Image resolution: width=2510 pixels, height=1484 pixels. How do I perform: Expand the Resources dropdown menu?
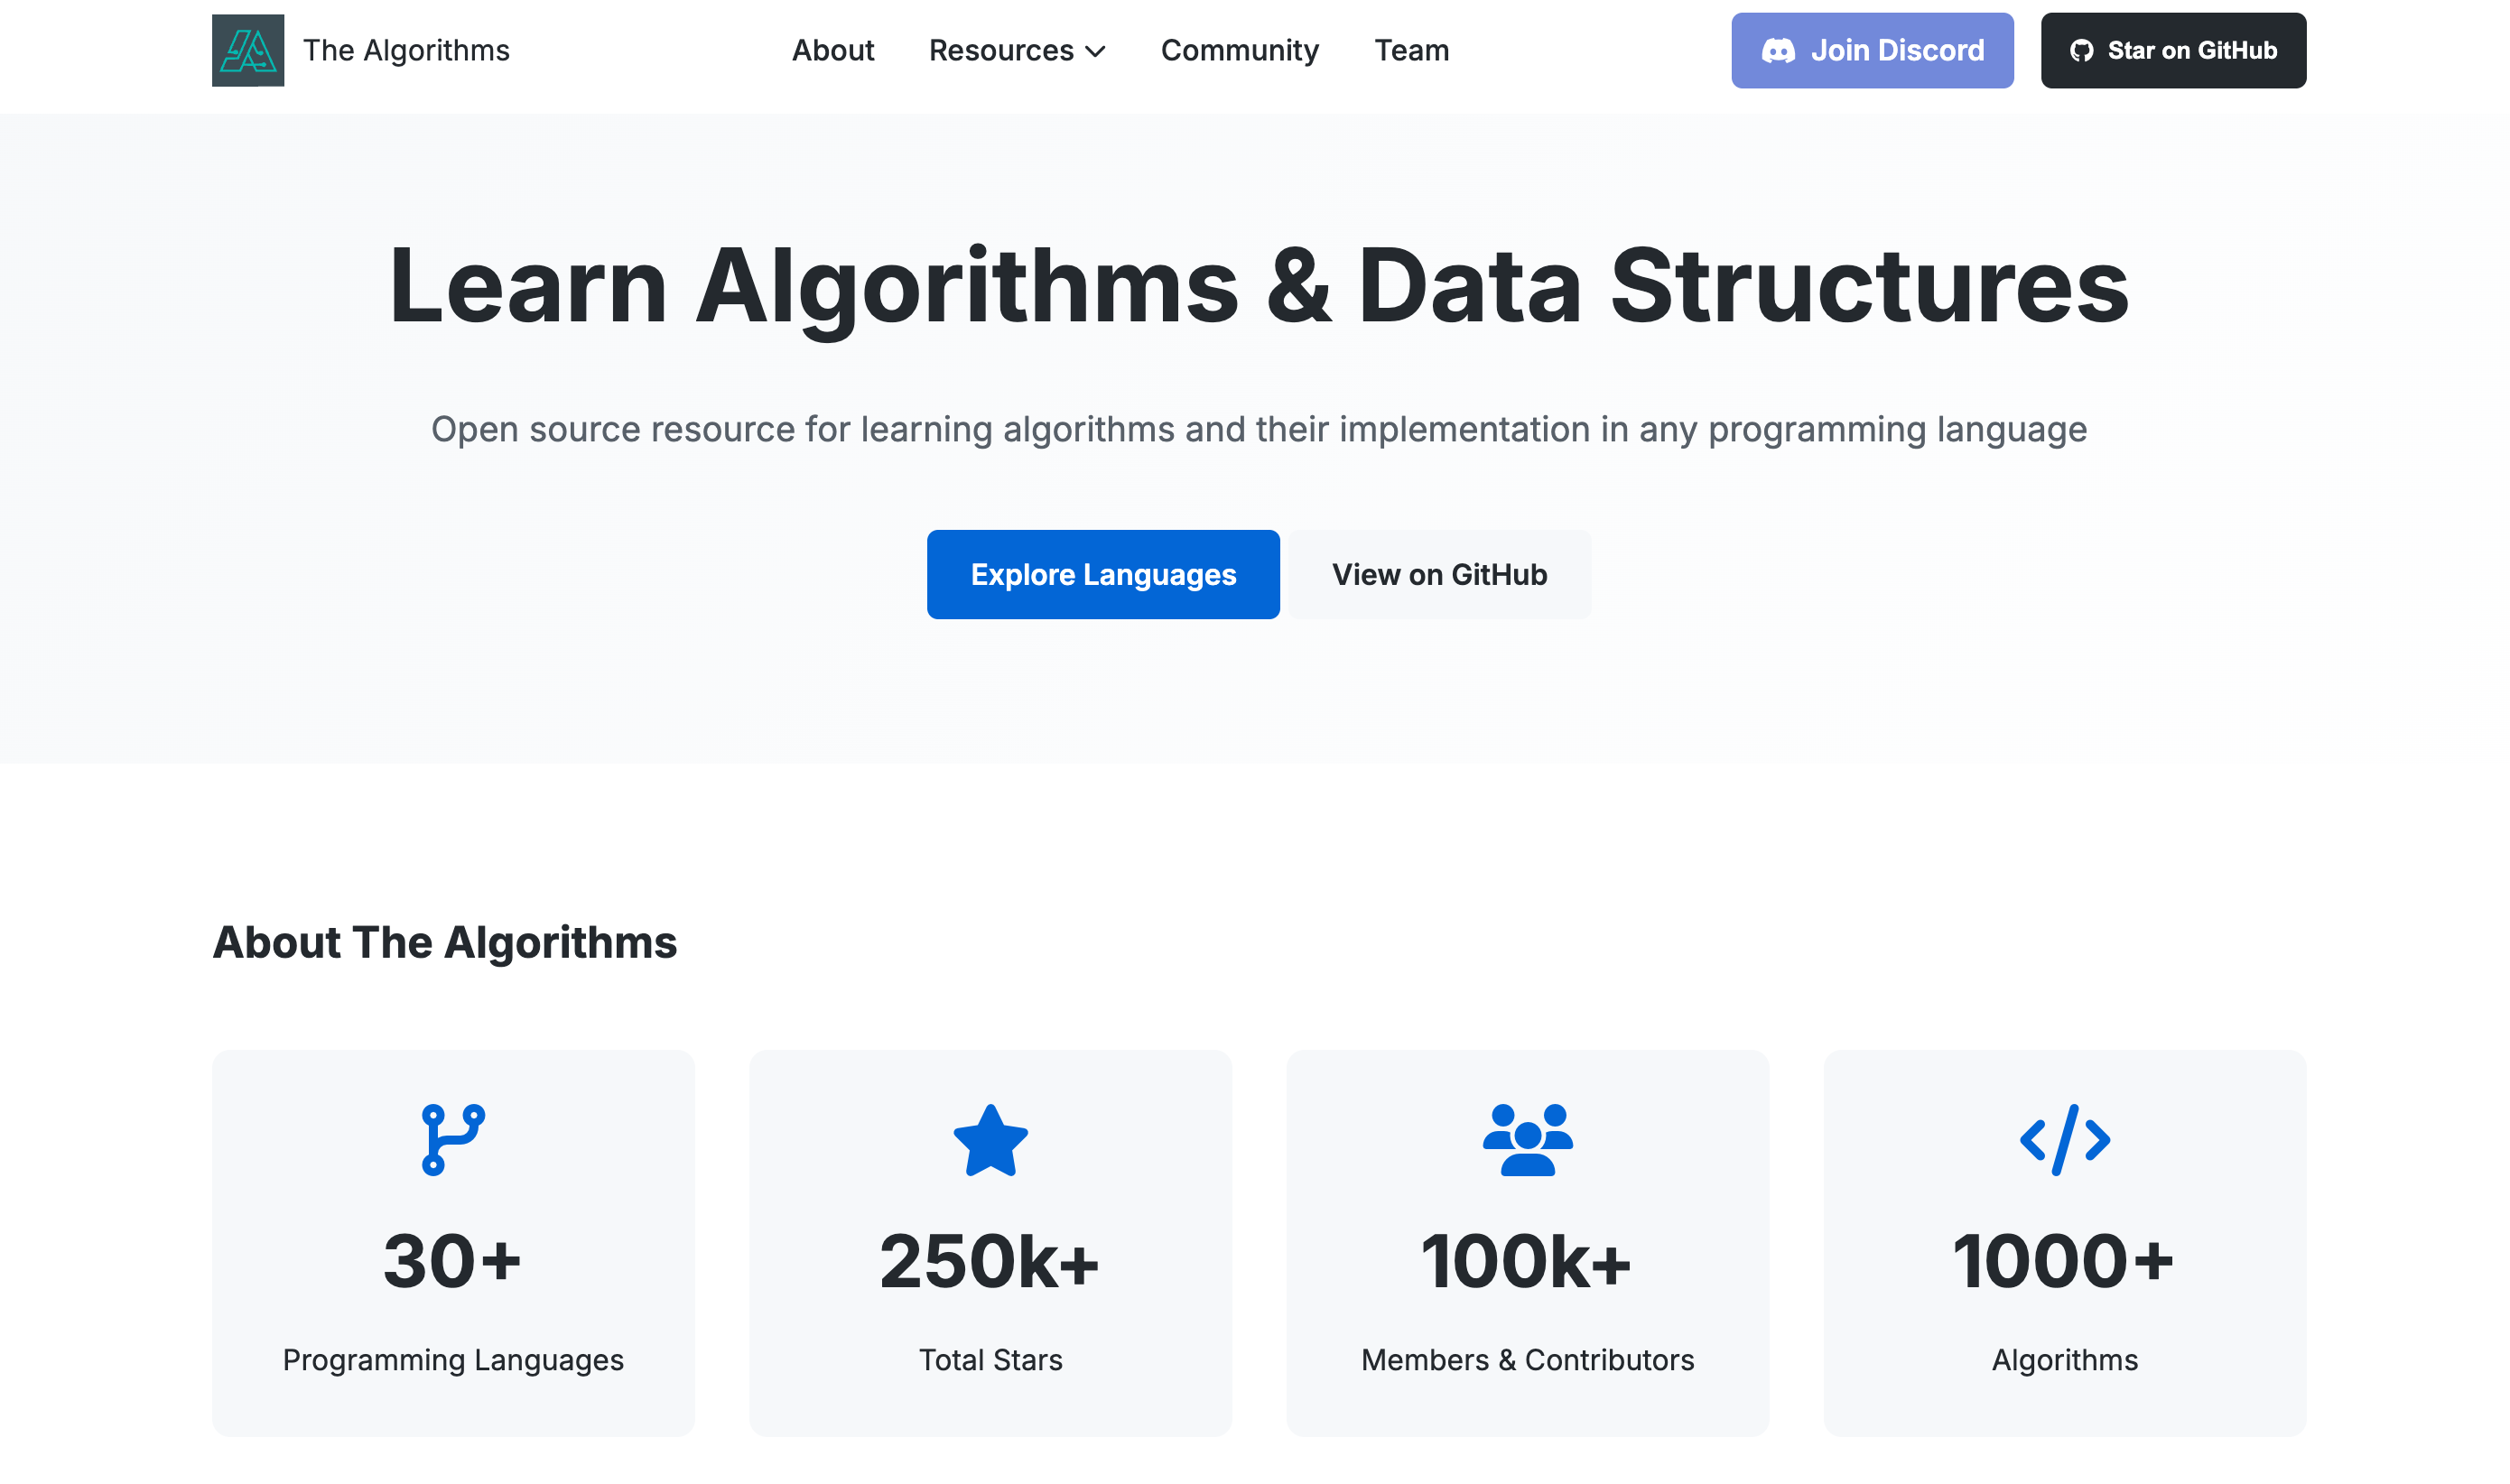[1015, 50]
